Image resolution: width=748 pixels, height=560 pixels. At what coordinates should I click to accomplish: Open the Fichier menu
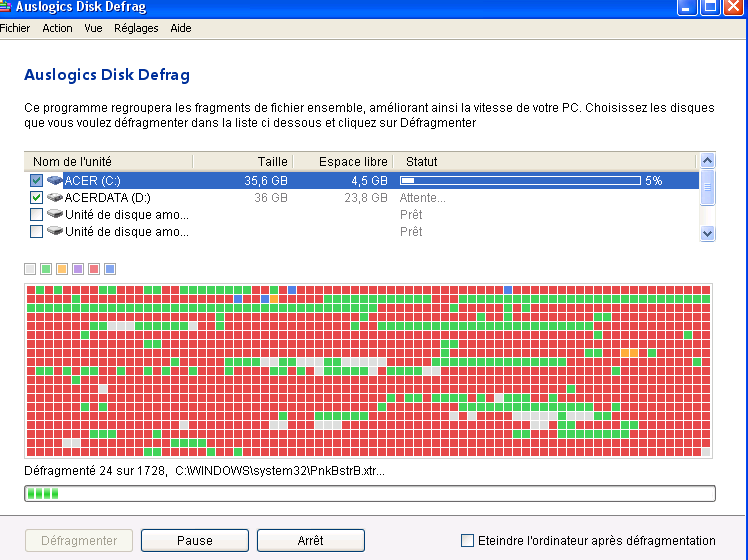click(x=15, y=28)
